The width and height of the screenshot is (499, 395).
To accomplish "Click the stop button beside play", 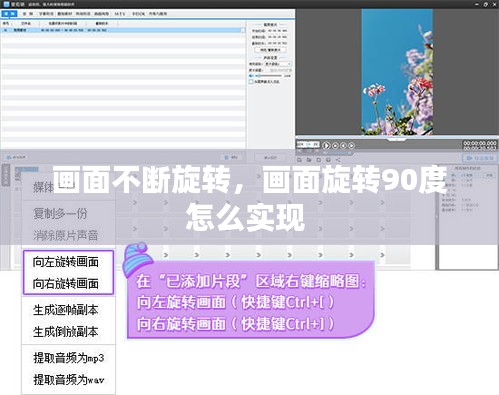I will [336, 146].
